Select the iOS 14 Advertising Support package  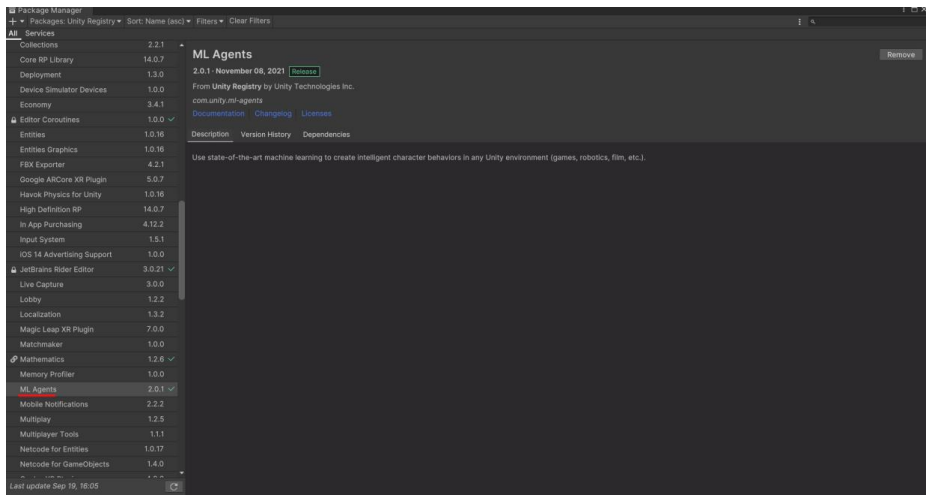[x=92, y=254]
